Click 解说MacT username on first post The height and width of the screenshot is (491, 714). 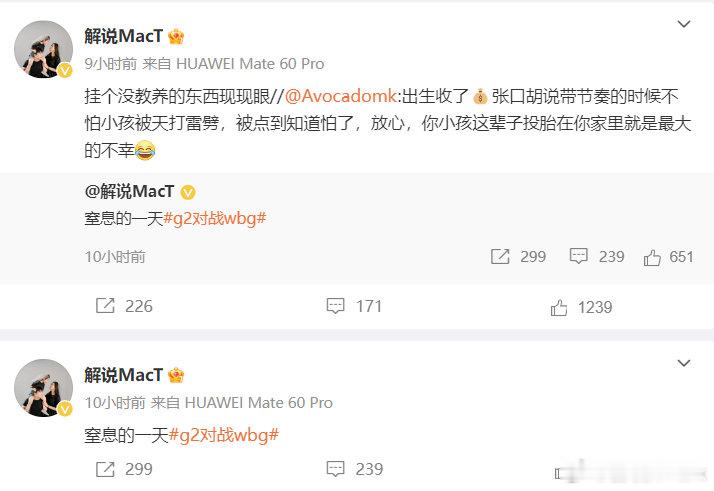coord(123,36)
